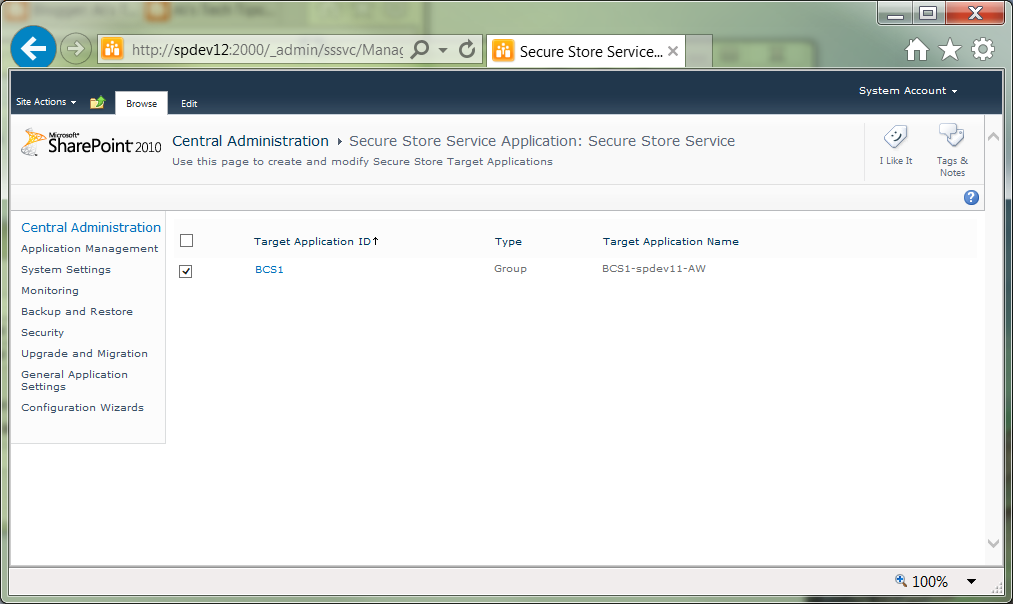Open Central Administration heading in sidebar

pyautogui.click(x=91, y=227)
